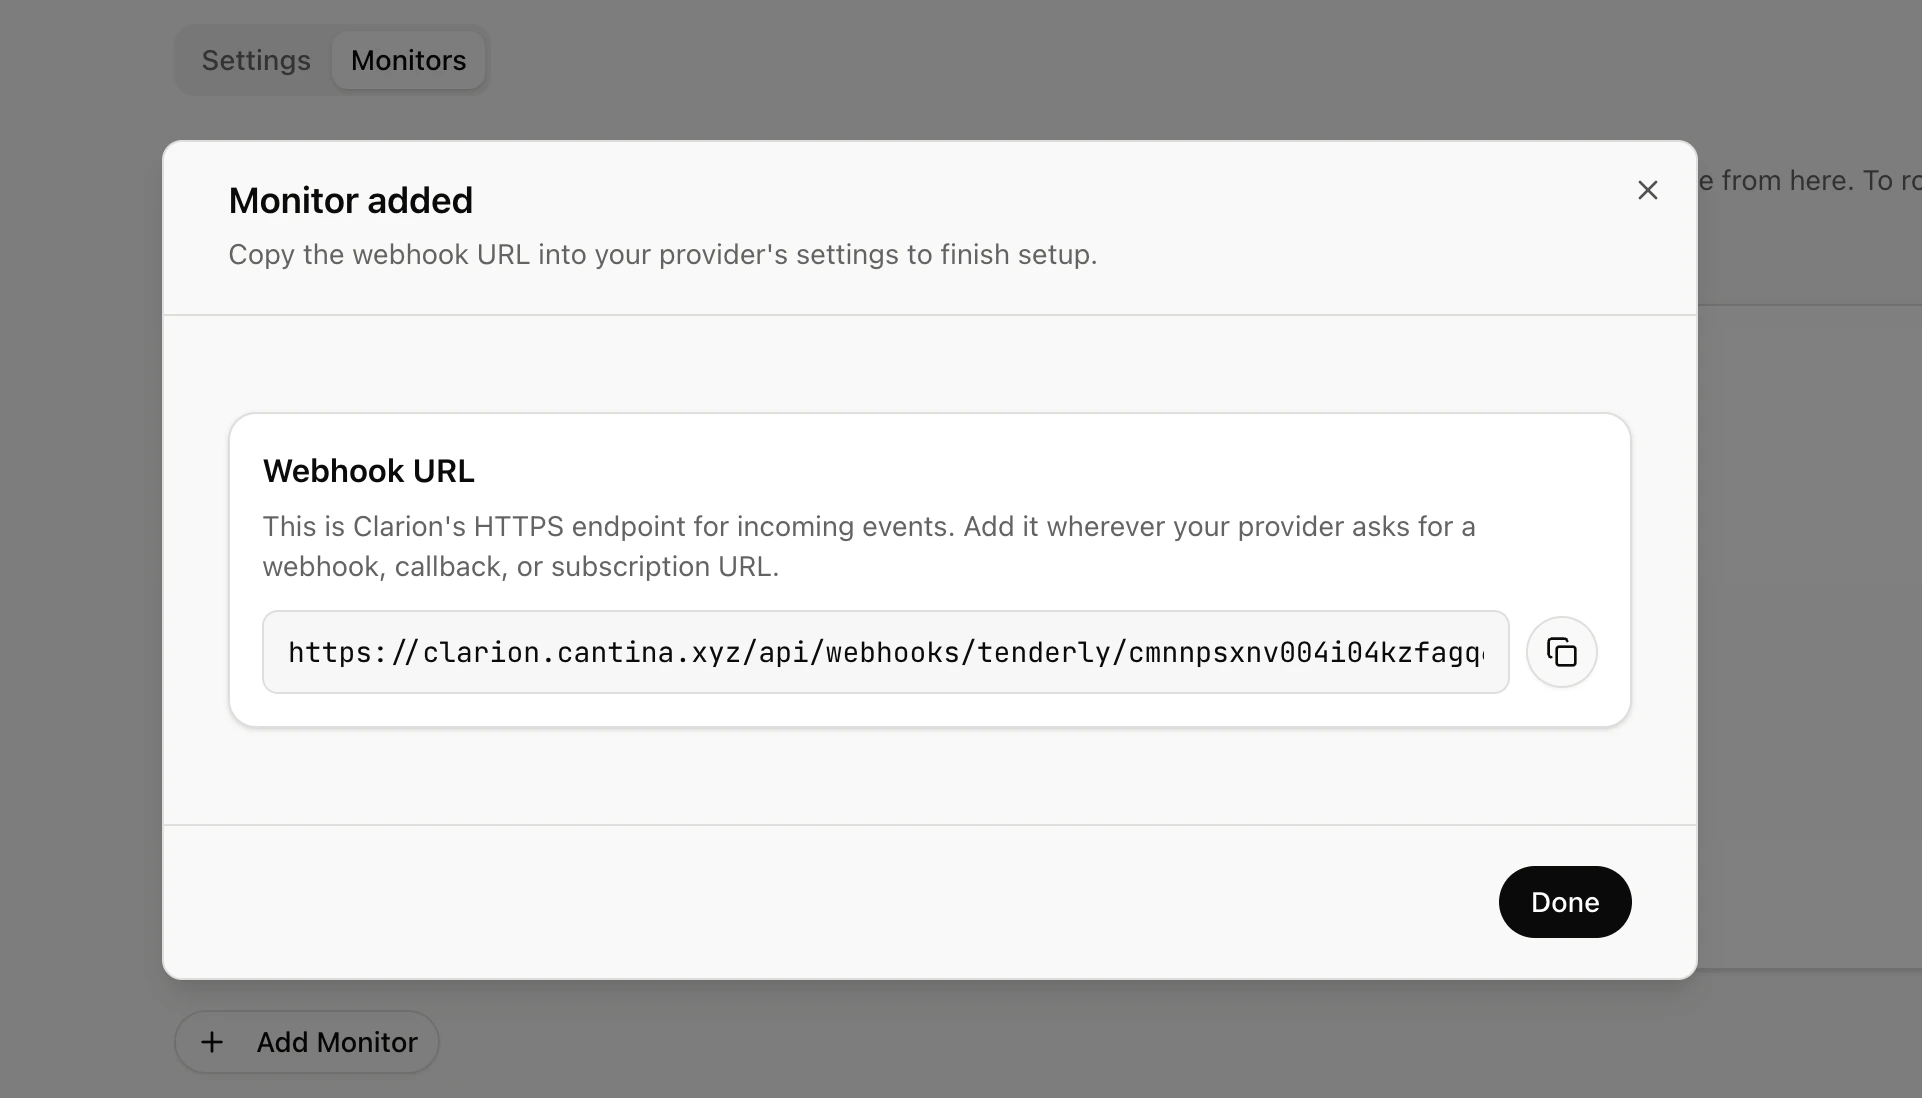The image size is (1922, 1098).
Task: Click 'webhook, callback, or subscription URL' text line
Action: pos(520,566)
